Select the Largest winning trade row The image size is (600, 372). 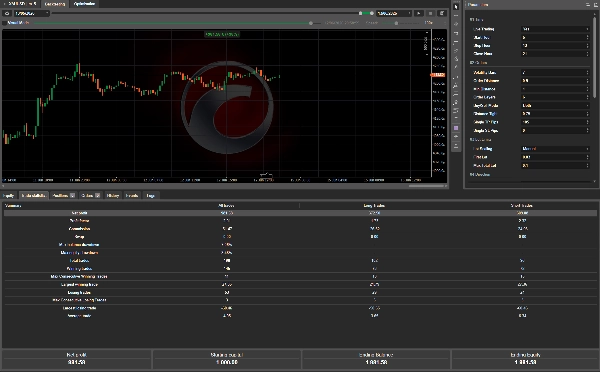[300, 285]
